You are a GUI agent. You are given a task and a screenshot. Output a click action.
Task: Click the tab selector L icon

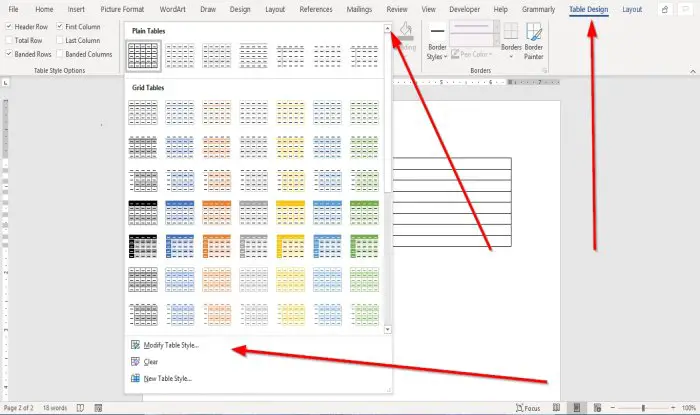click(x=5, y=83)
